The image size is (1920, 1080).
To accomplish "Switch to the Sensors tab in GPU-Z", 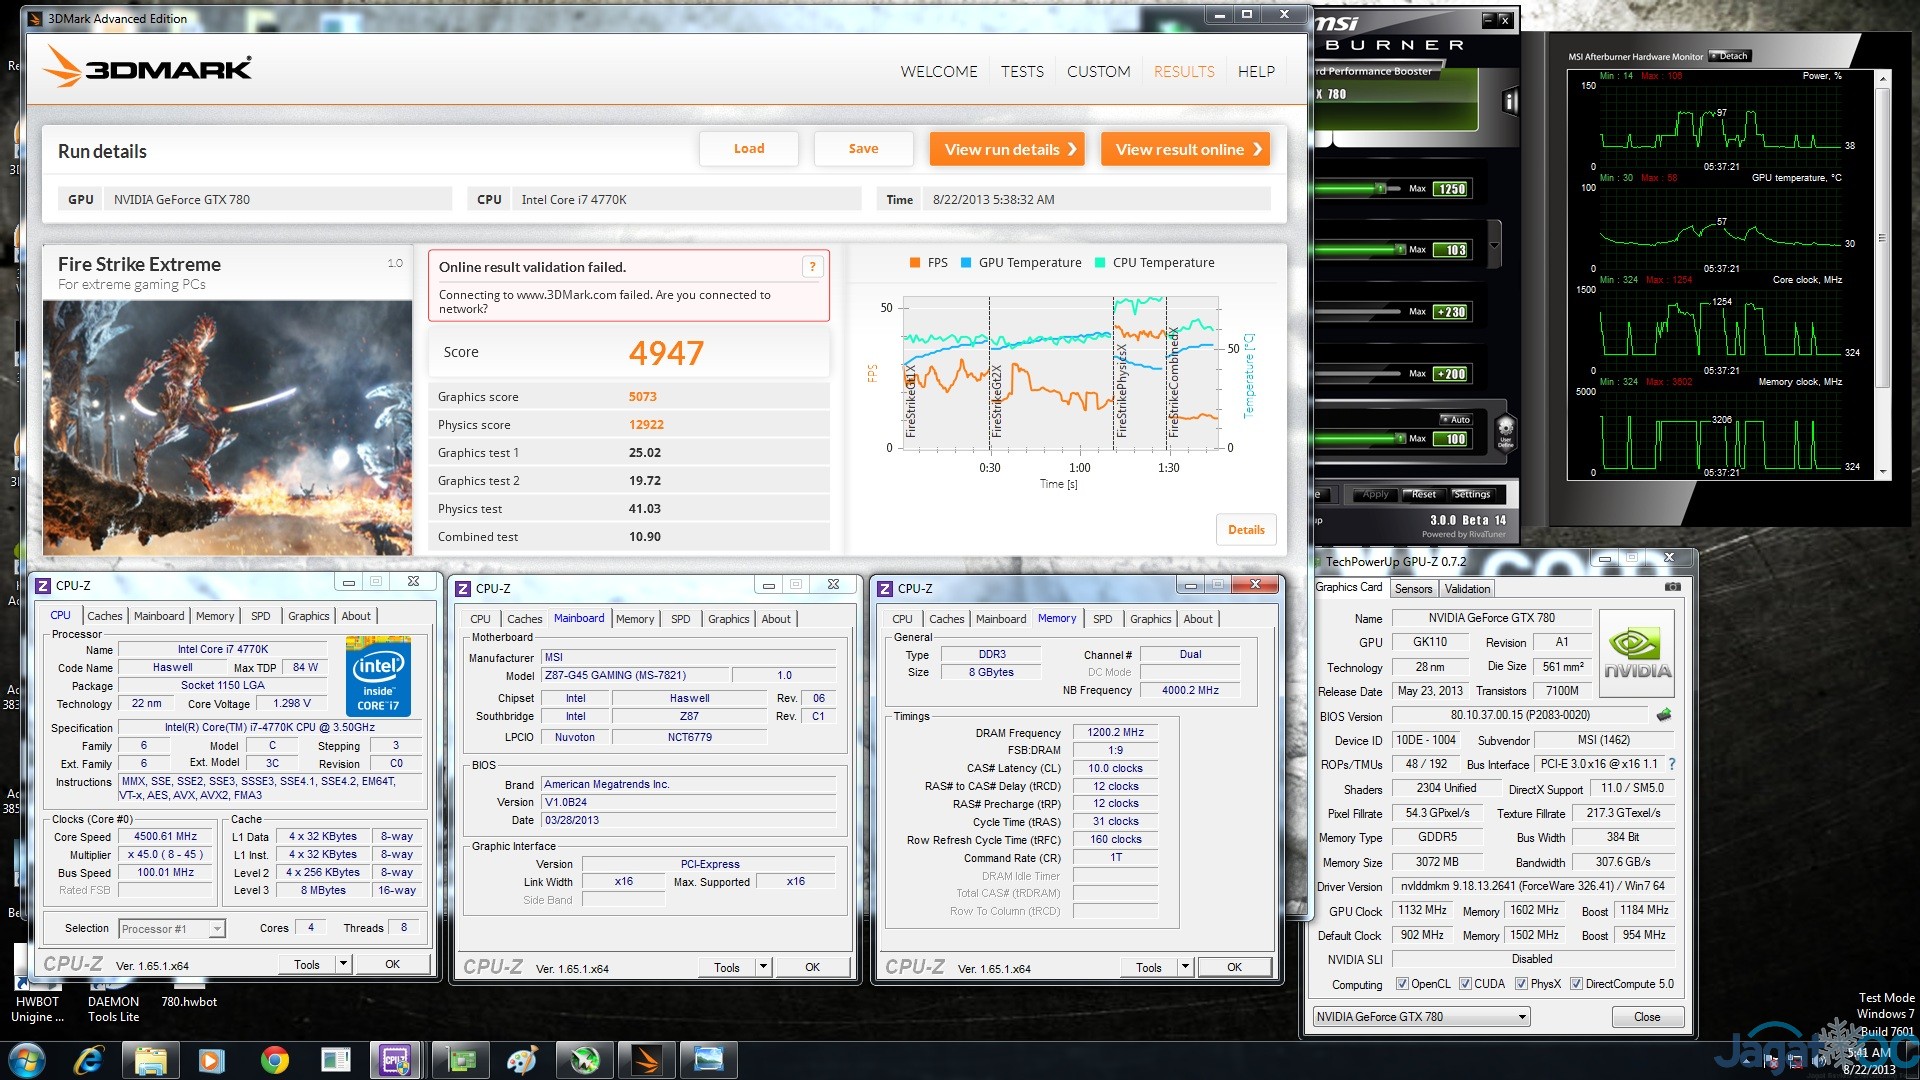I will point(1413,589).
